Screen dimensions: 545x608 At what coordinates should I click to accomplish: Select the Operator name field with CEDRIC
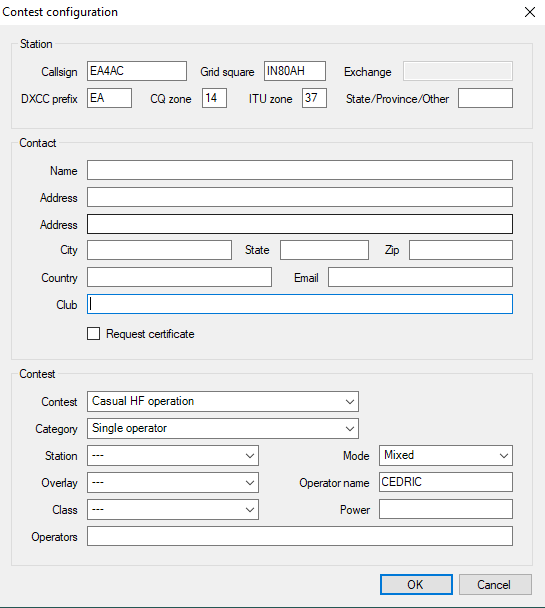[446, 482]
